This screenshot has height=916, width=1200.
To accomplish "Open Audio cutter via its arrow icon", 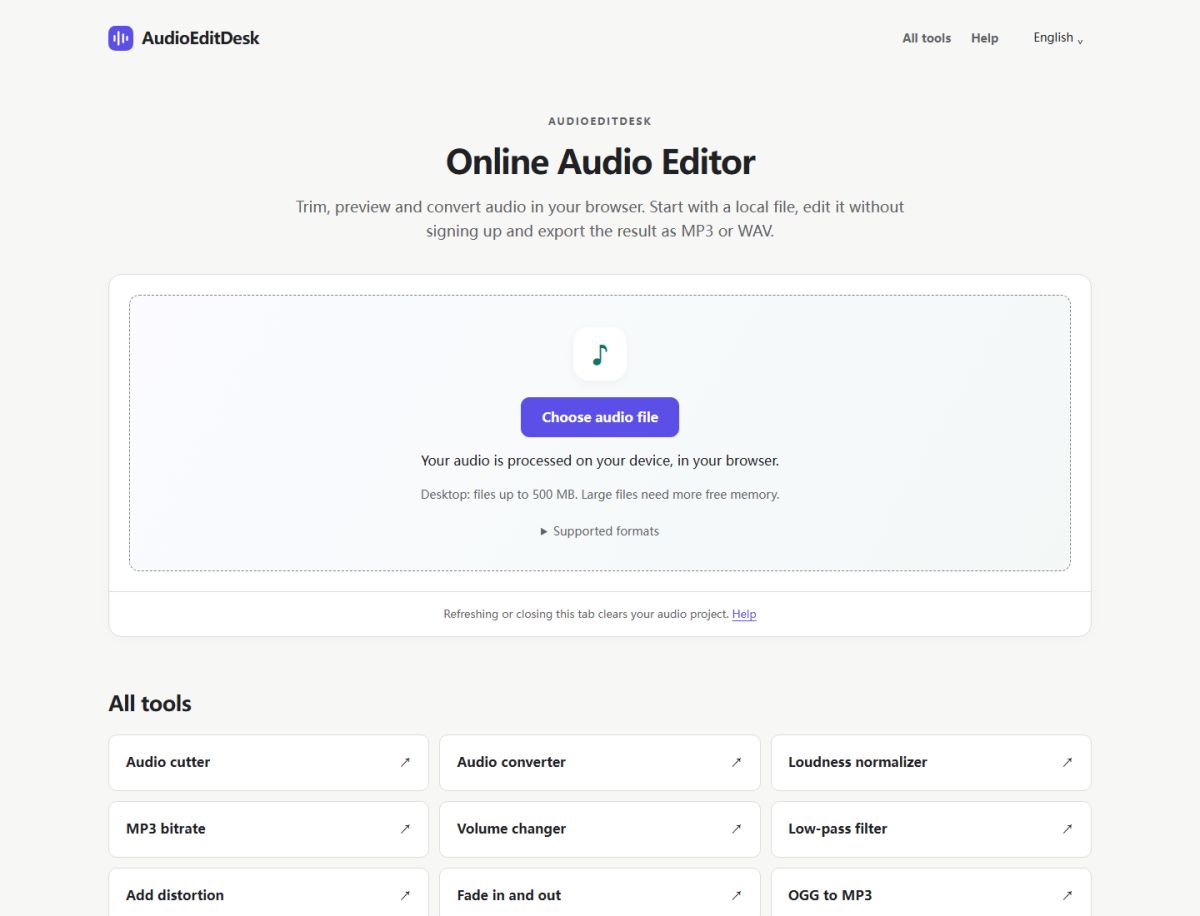I will (x=405, y=762).
